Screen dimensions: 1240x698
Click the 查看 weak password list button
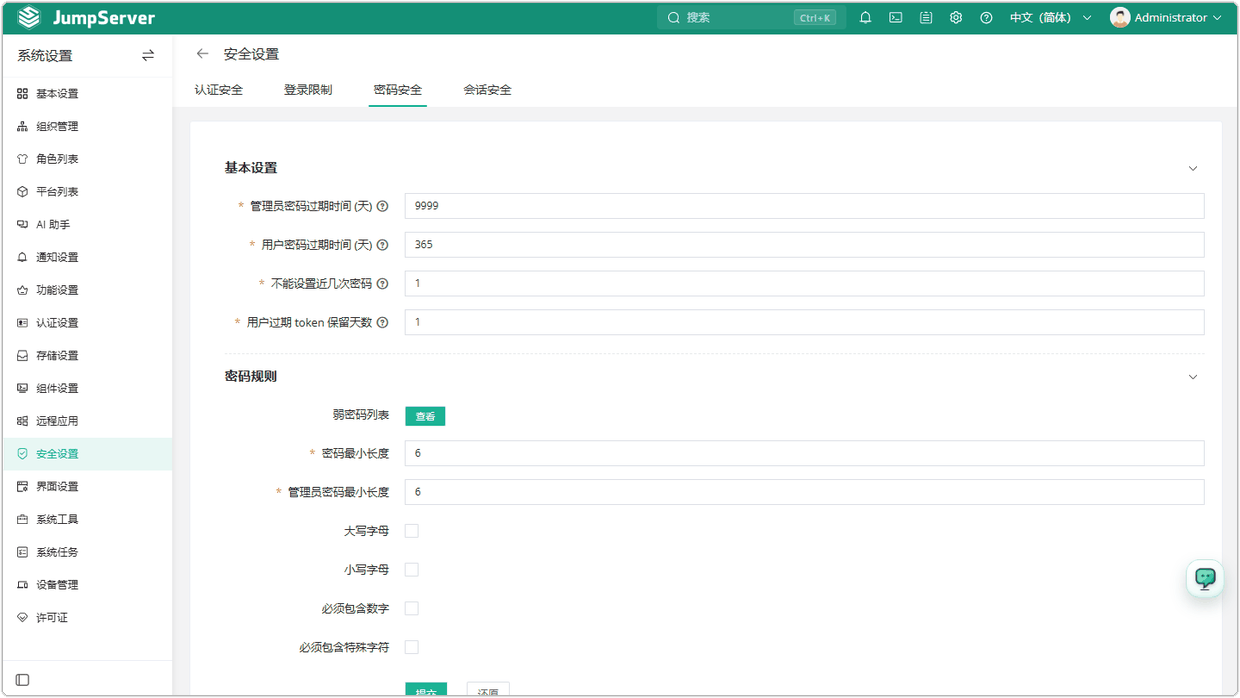[x=425, y=416]
